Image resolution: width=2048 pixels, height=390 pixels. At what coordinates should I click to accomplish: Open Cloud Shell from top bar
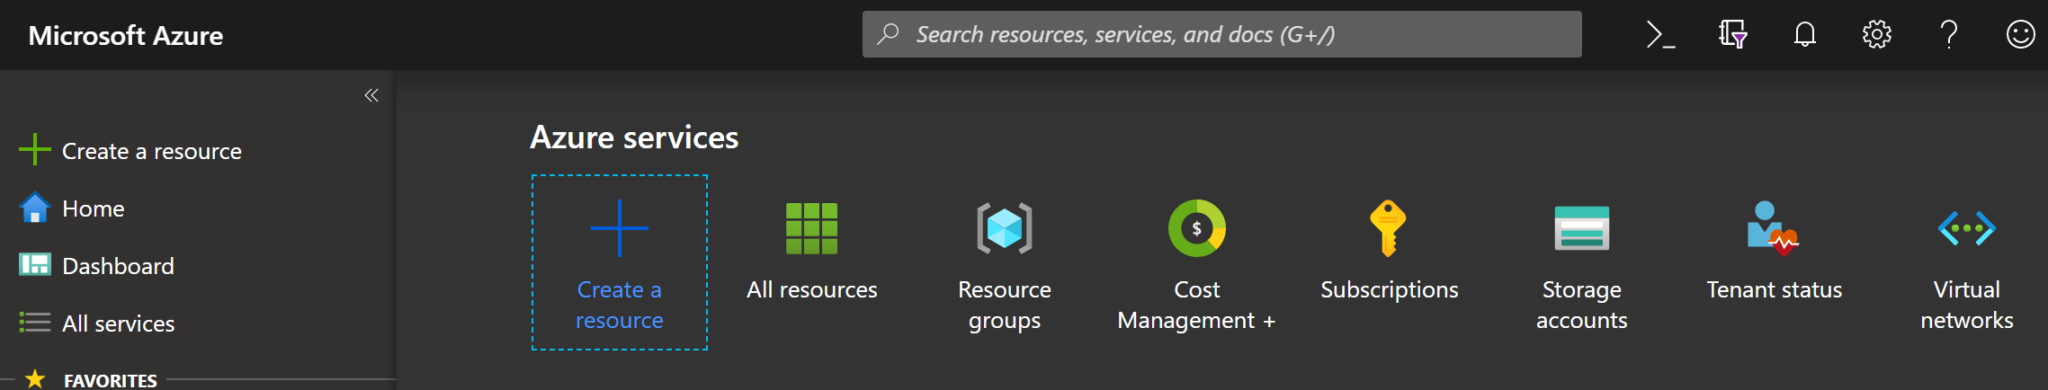pyautogui.click(x=1660, y=35)
